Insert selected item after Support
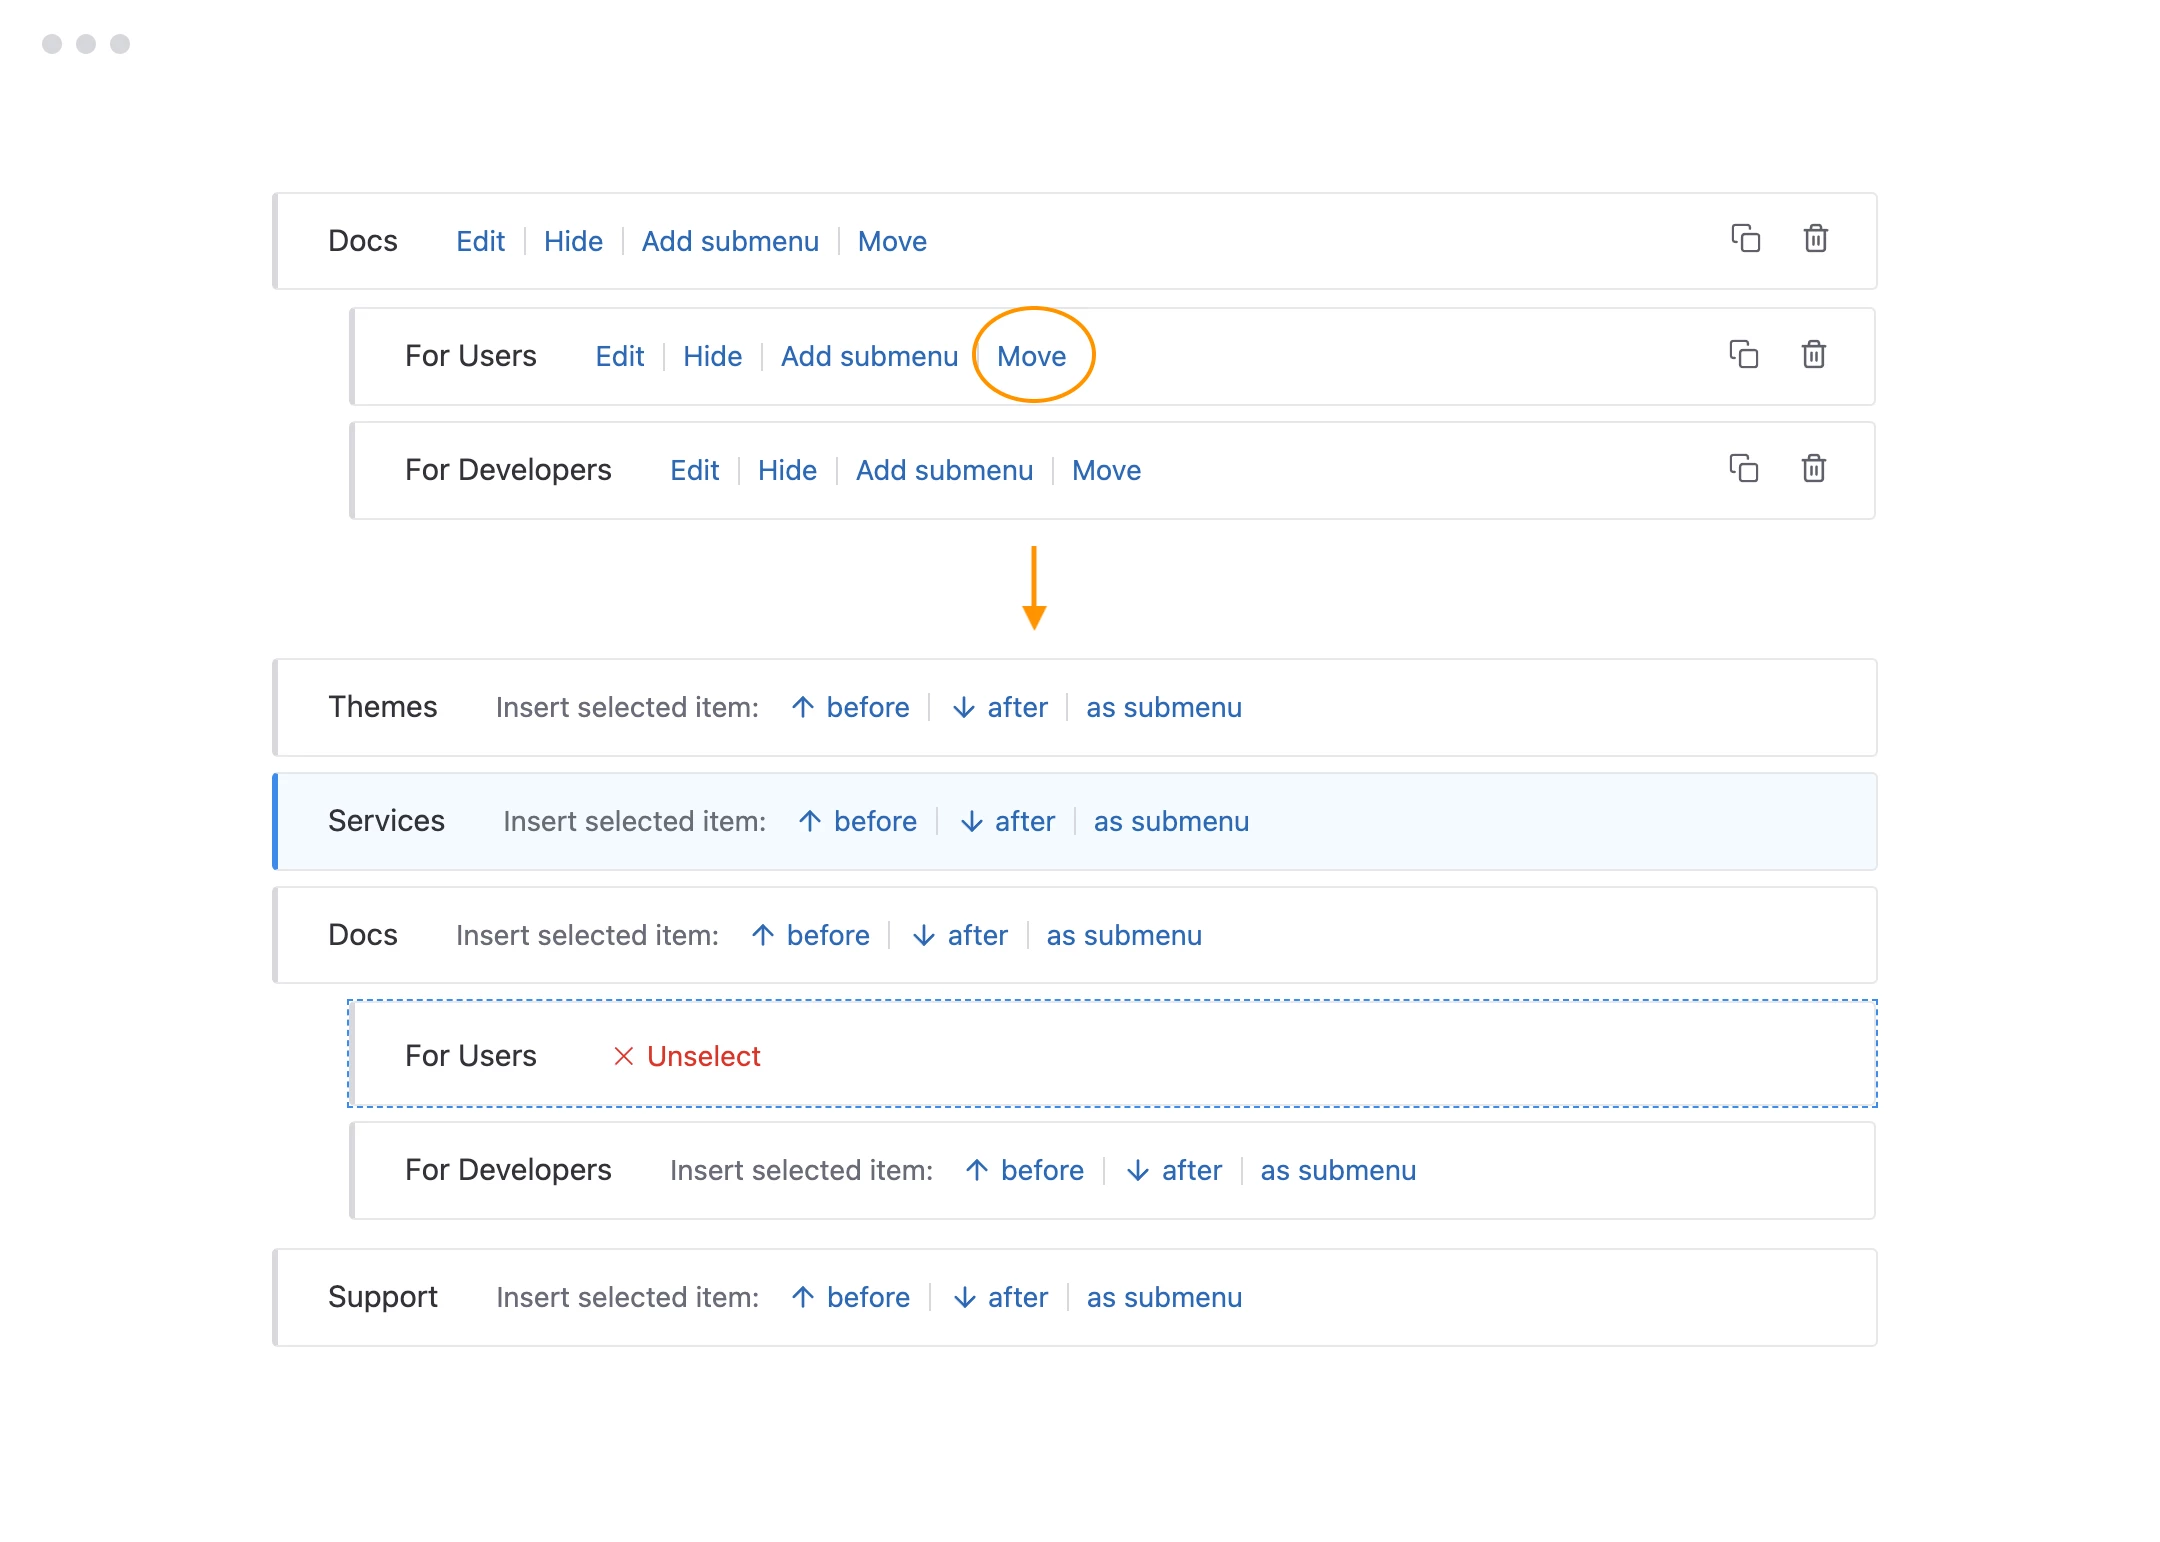Image resolution: width=2160 pixels, height=1542 pixels. coord(1000,1297)
